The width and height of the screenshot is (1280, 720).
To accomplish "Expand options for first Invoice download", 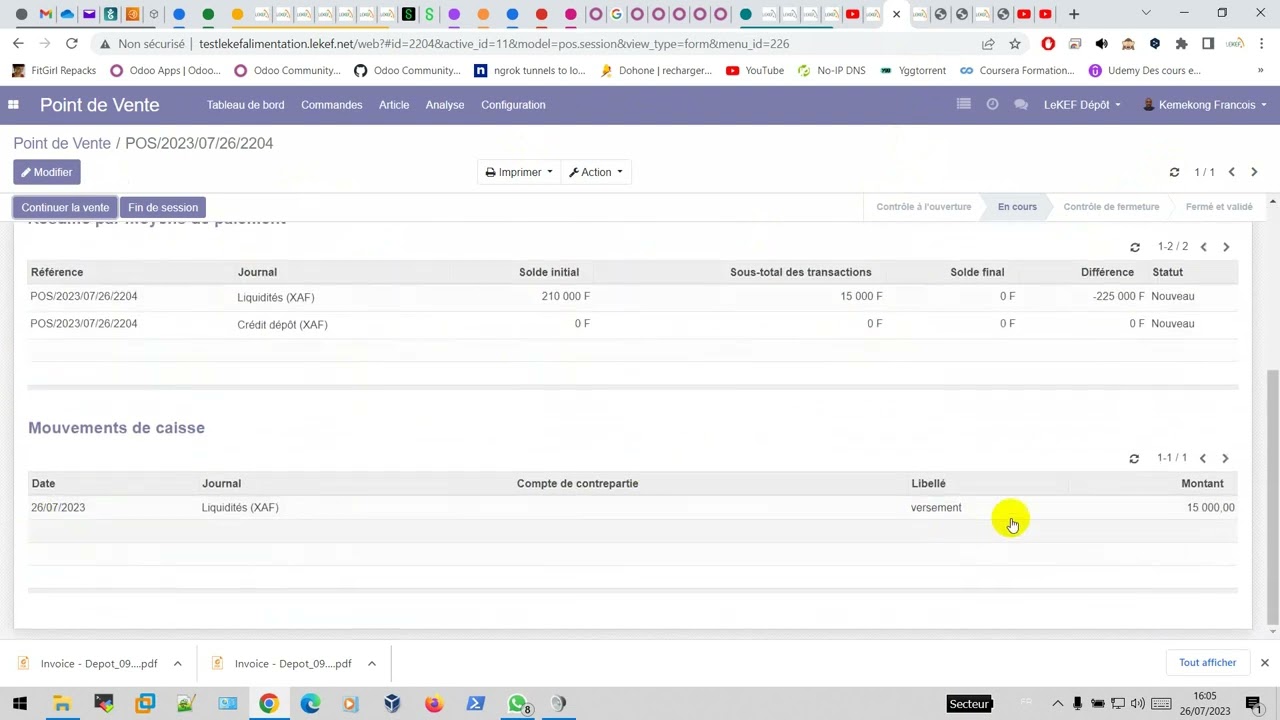I will (x=177, y=664).
